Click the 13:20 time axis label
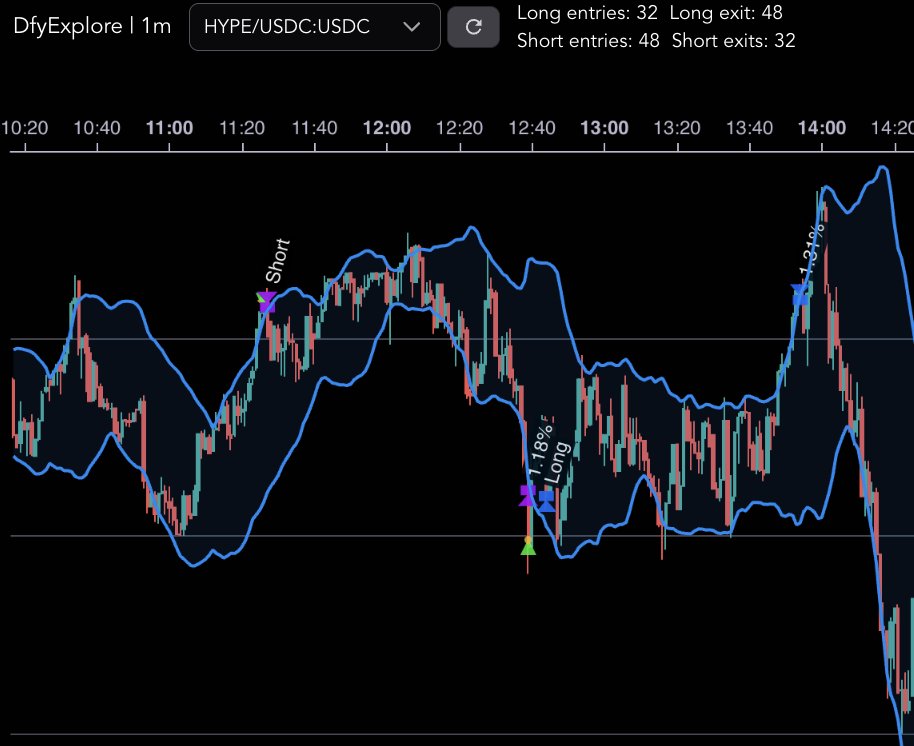Screen dimensions: 914x746 677,128
